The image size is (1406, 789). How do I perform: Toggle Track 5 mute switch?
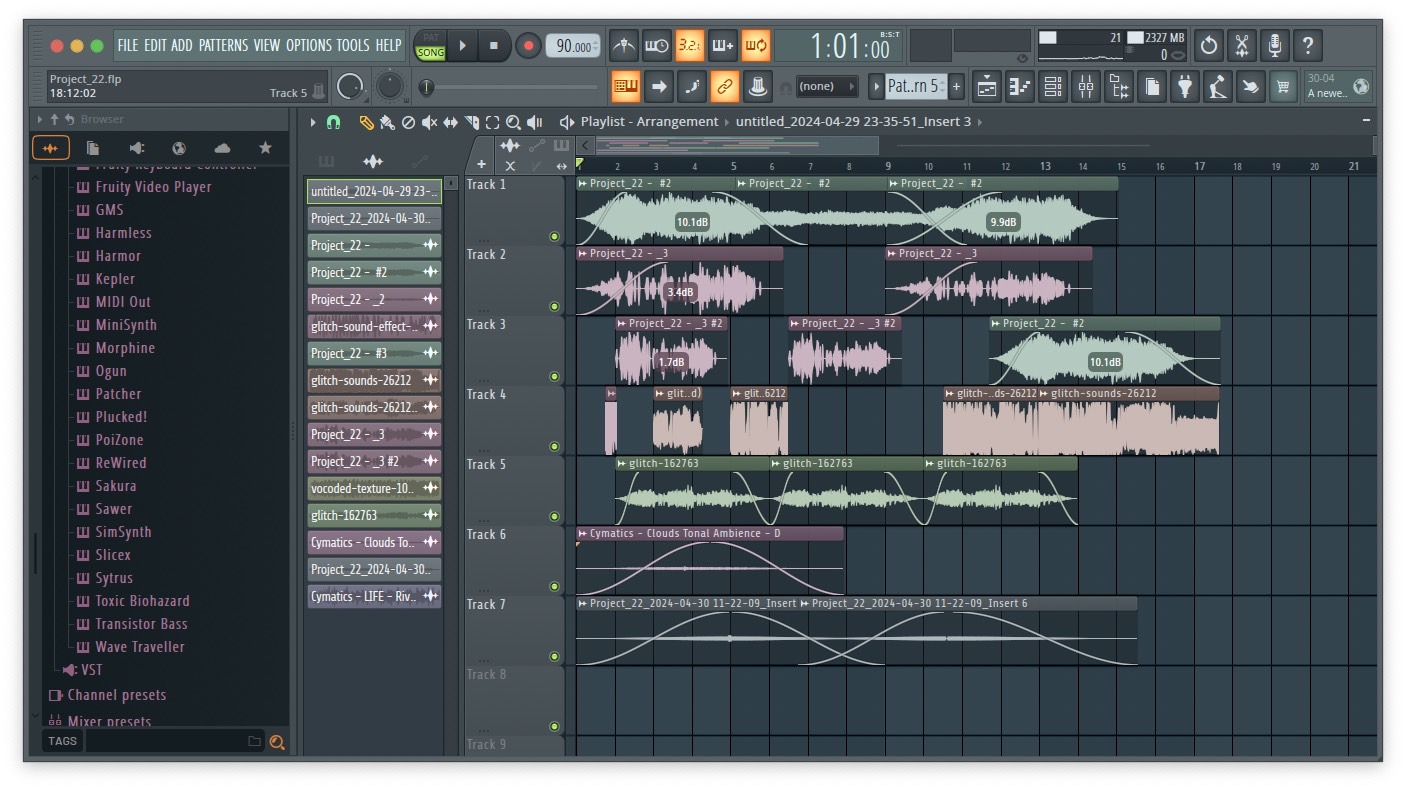click(x=554, y=517)
